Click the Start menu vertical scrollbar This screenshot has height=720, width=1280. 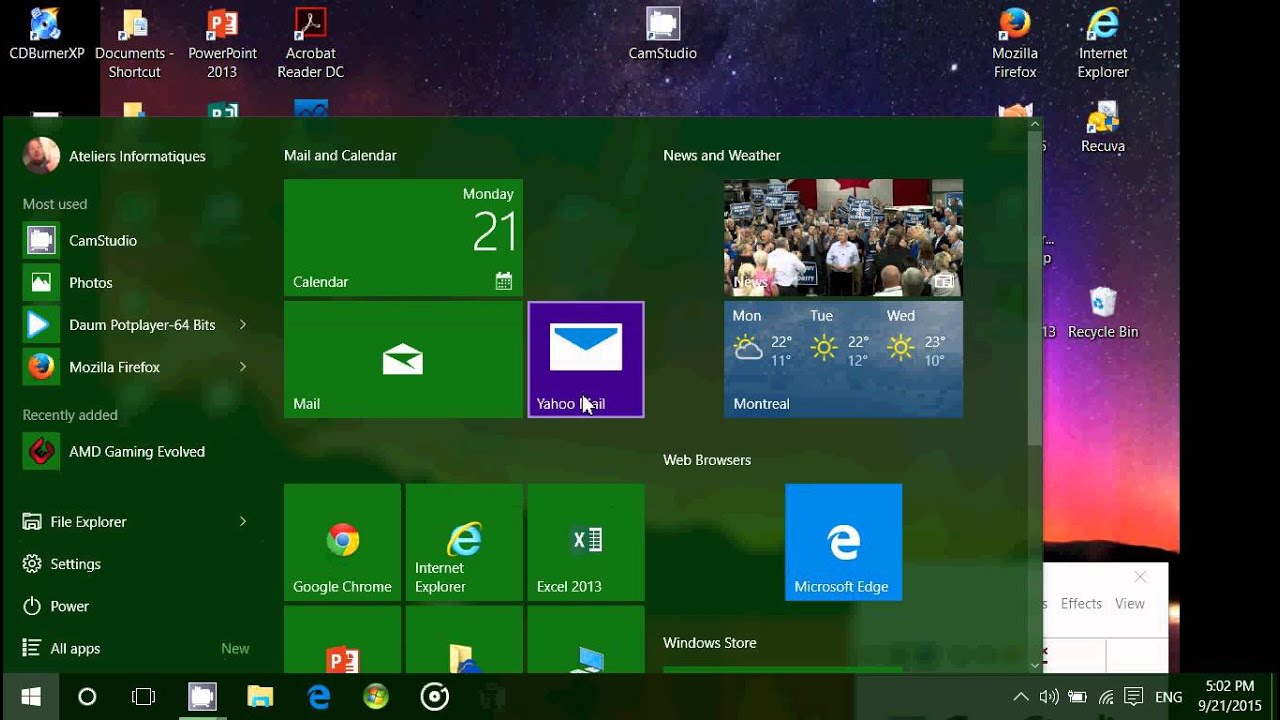click(1035, 288)
